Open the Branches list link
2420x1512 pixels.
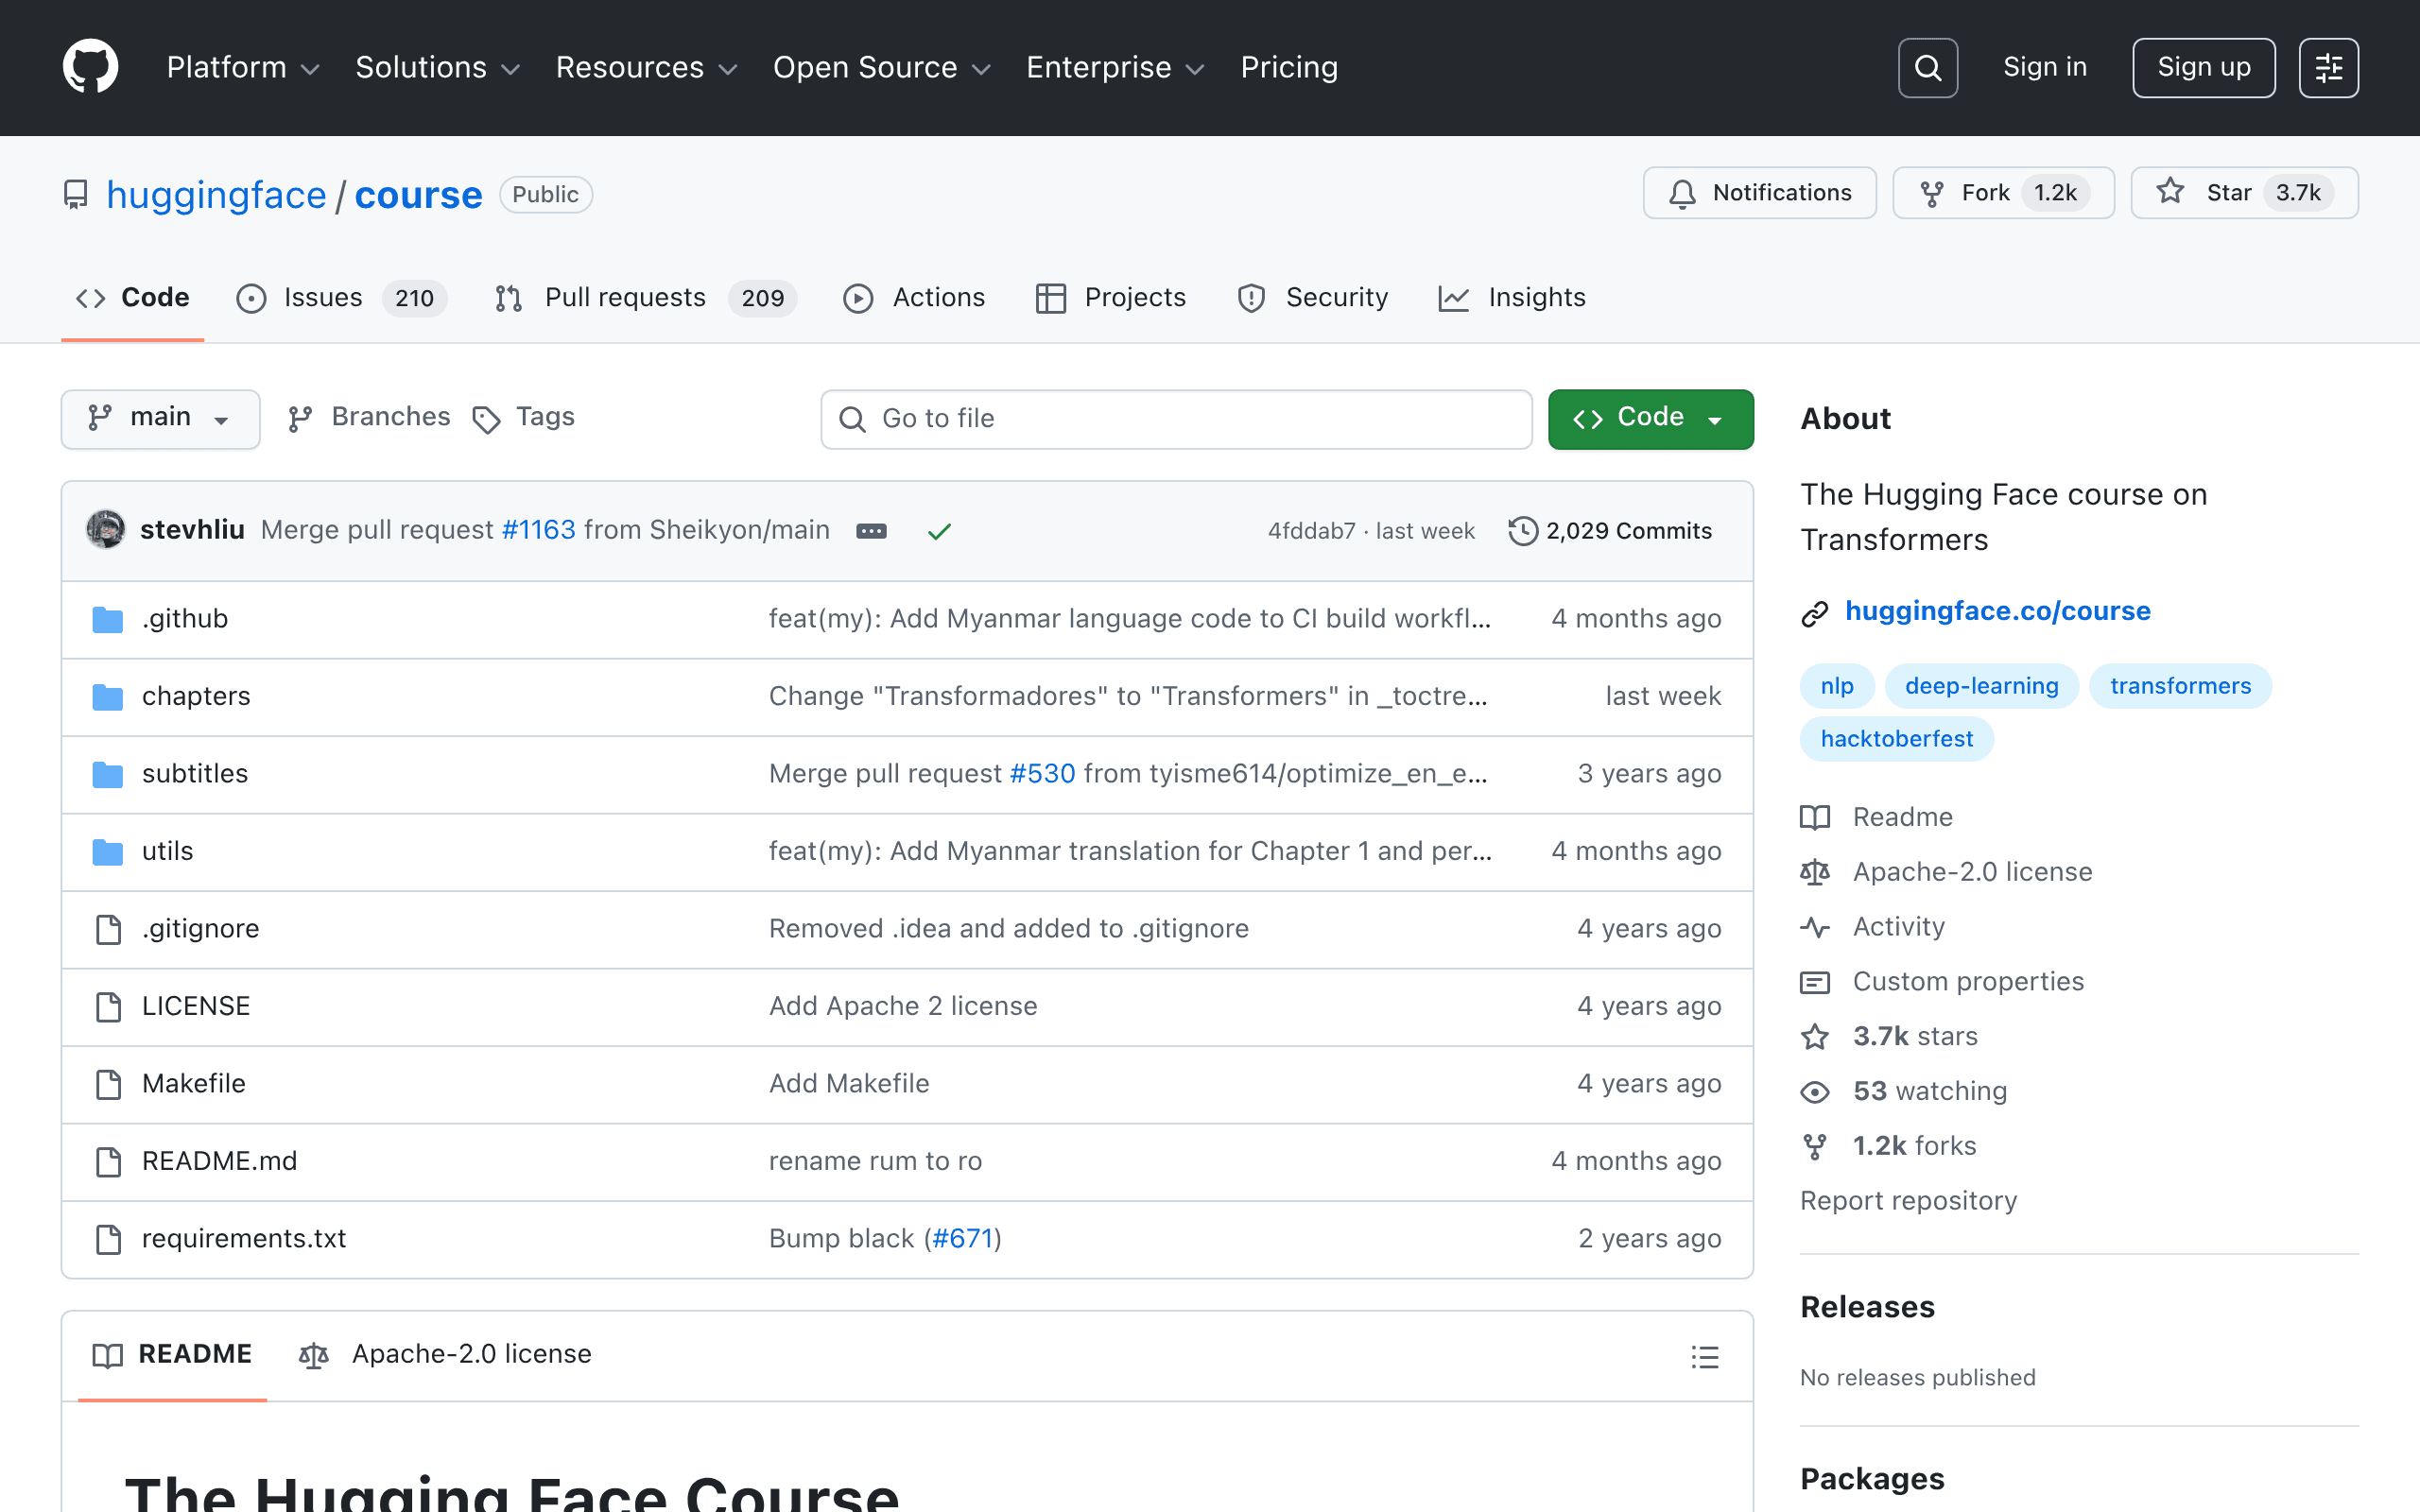[x=369, y=417]
